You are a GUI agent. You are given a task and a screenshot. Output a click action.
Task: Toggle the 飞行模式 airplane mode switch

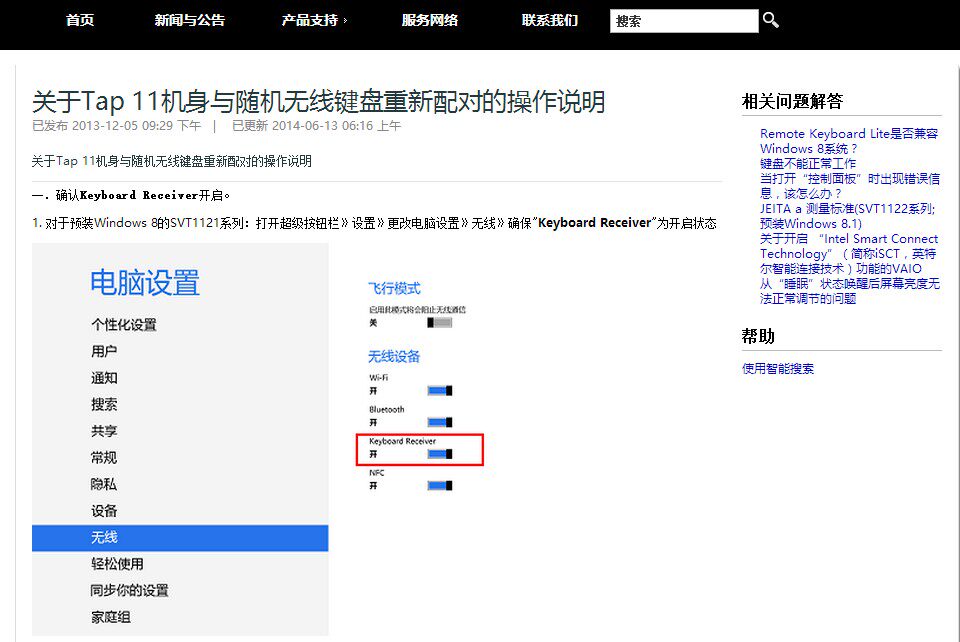point(440,323)
